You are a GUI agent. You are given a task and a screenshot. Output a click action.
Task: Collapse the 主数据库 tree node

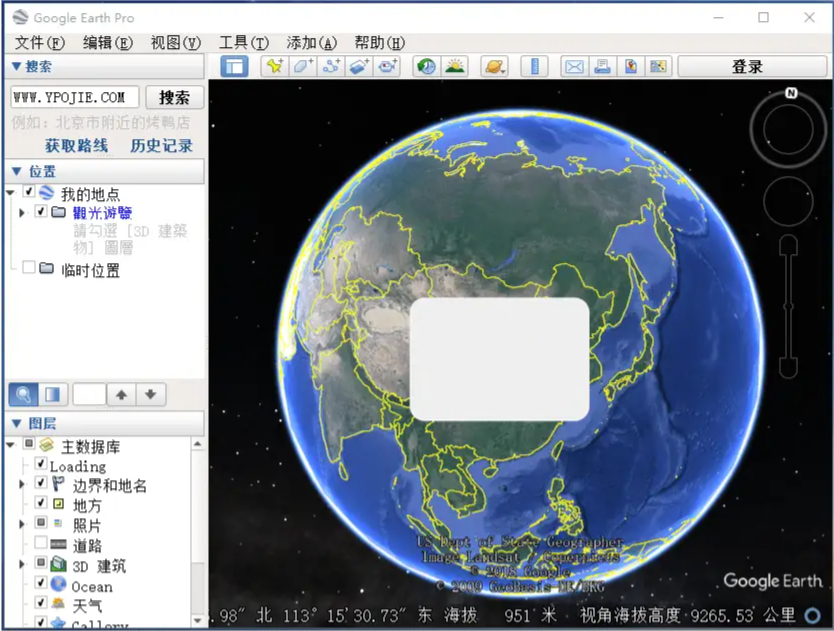tap(11, 444)
